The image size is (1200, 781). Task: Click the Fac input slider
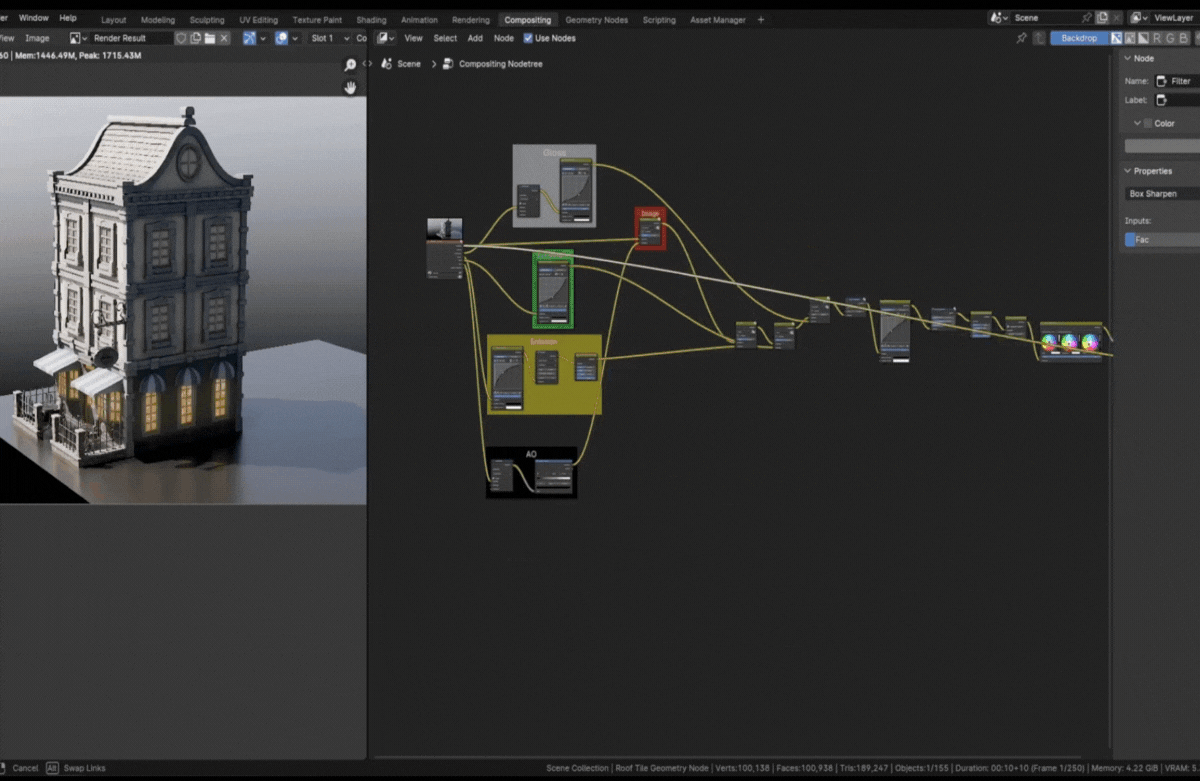[1160, 240]
